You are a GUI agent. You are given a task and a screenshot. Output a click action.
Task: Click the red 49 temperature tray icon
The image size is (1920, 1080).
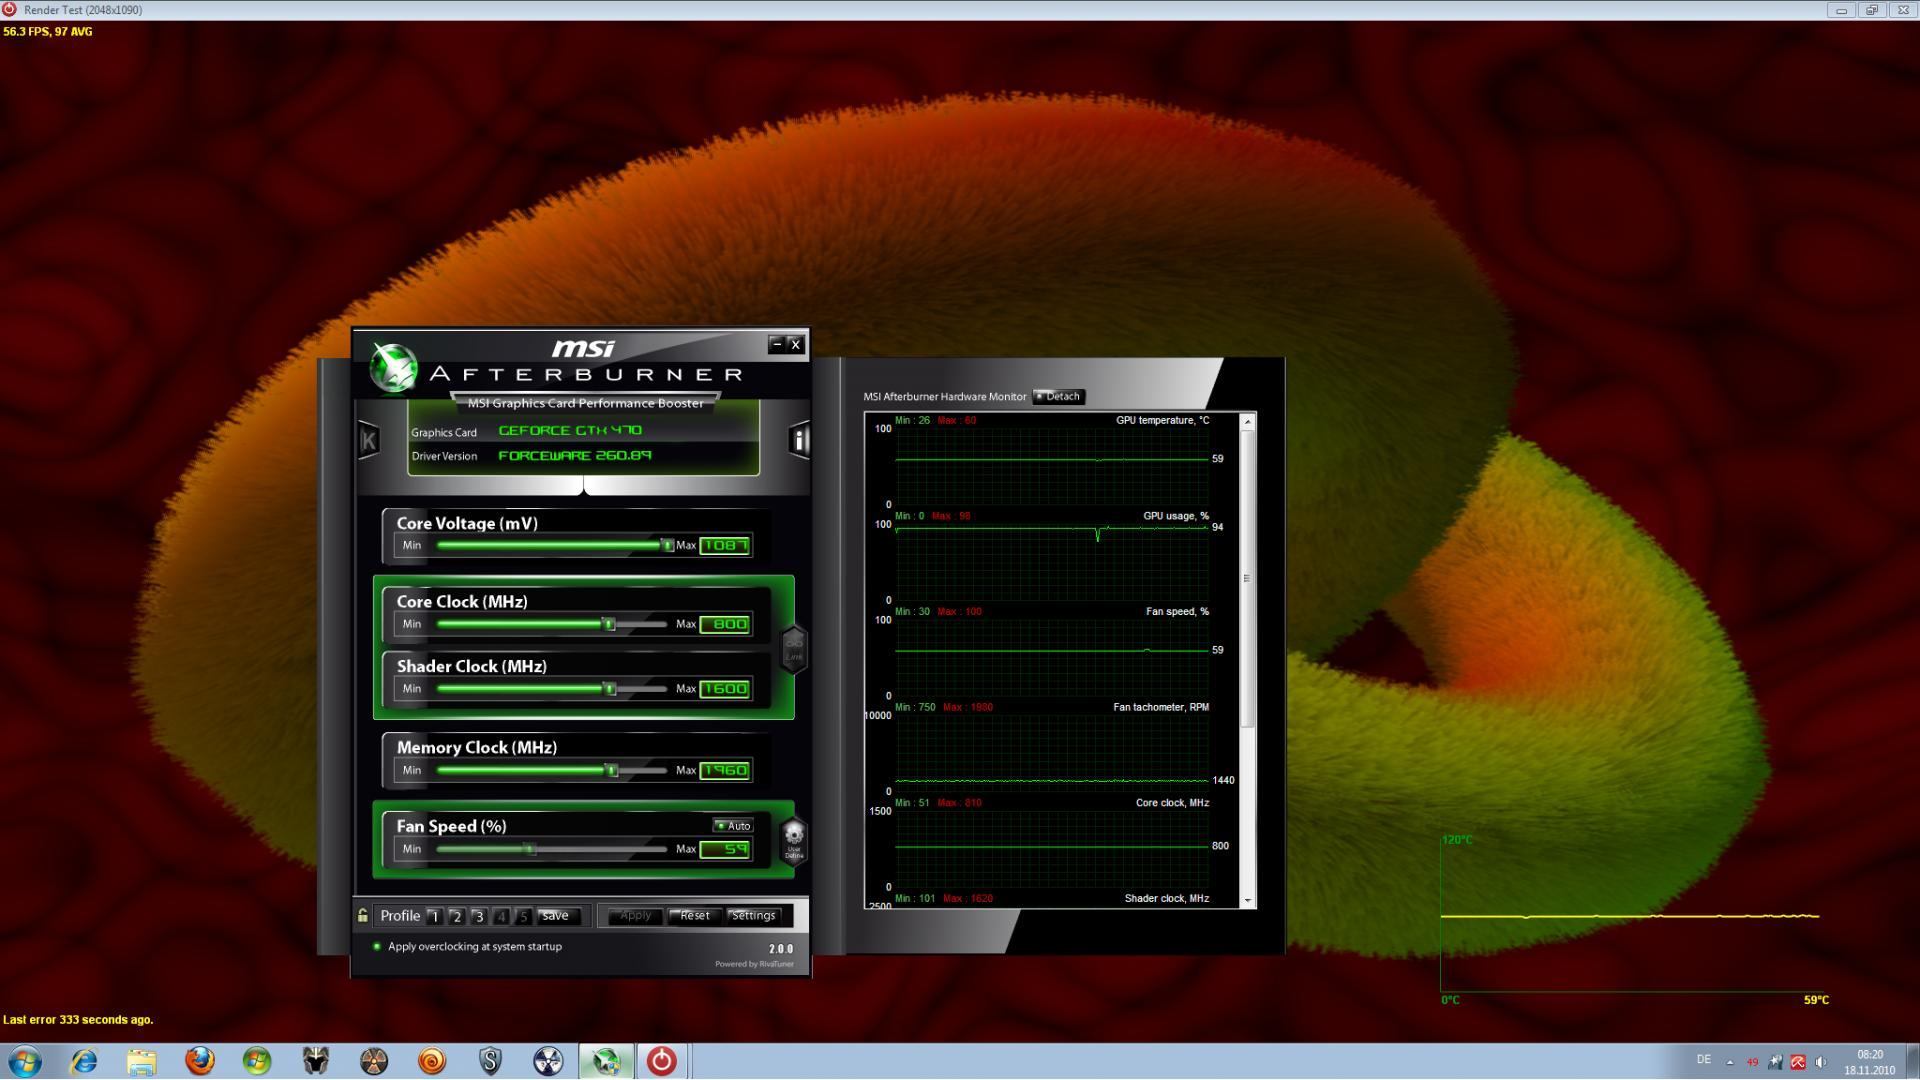[x=1752, y=1062]
